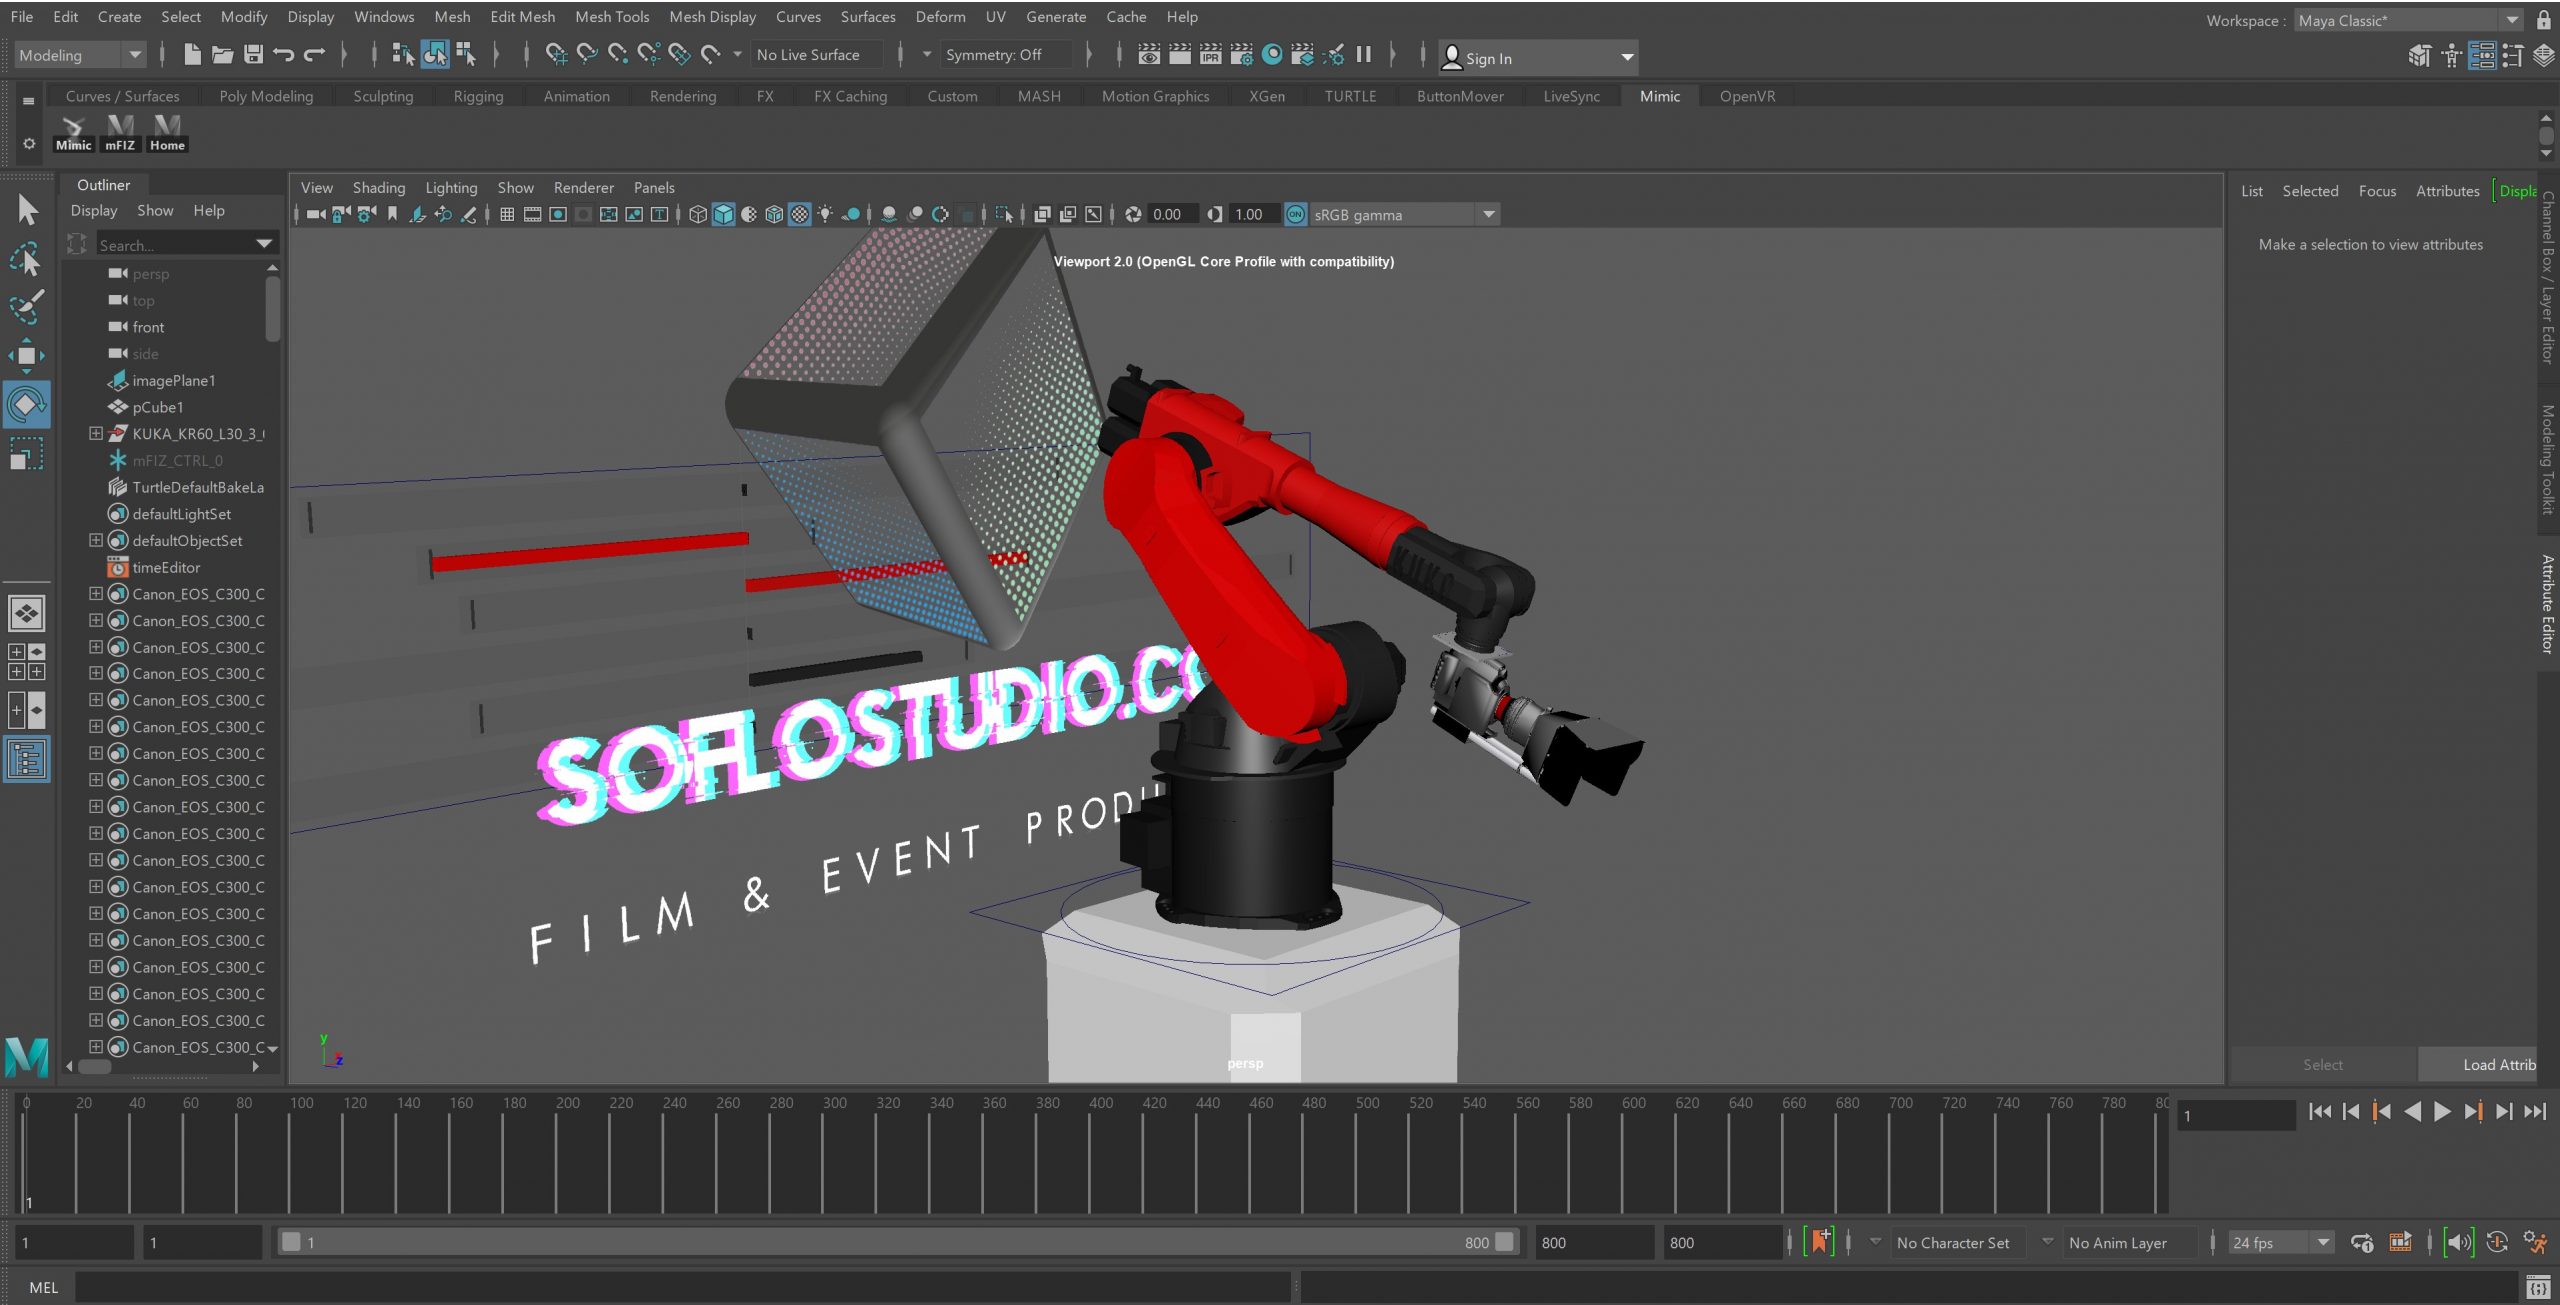Enable wireframe shading in viewport
Screen dimensions: 2560x1305
(698, 215)
